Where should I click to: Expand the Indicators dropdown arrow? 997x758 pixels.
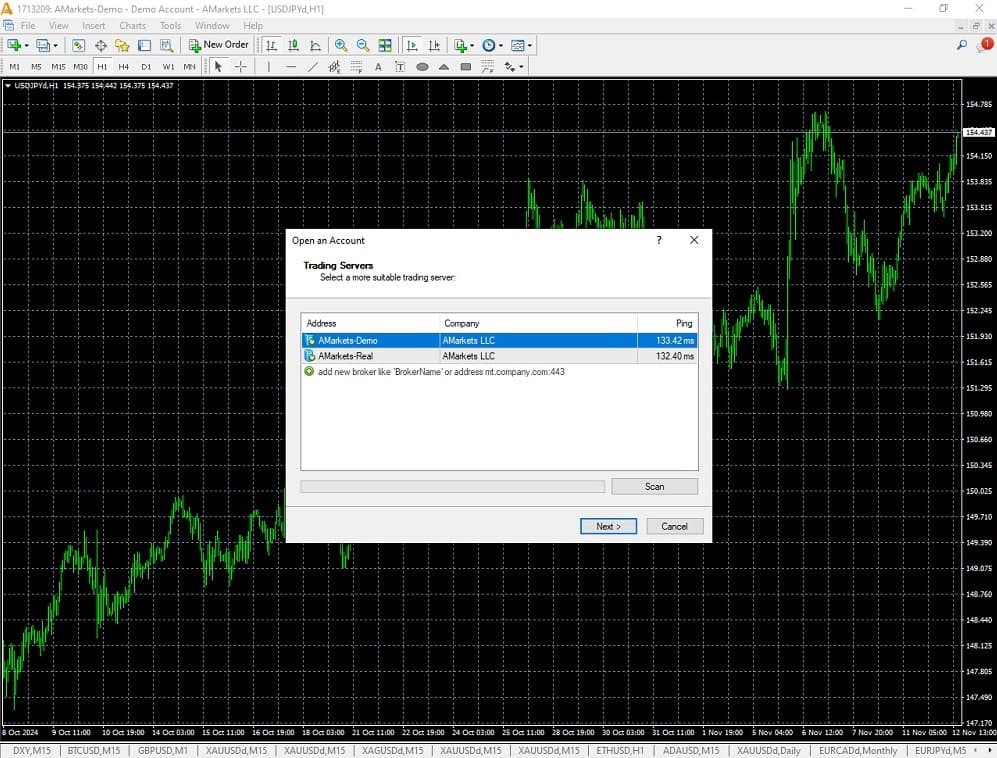click(x=472, y=46)
